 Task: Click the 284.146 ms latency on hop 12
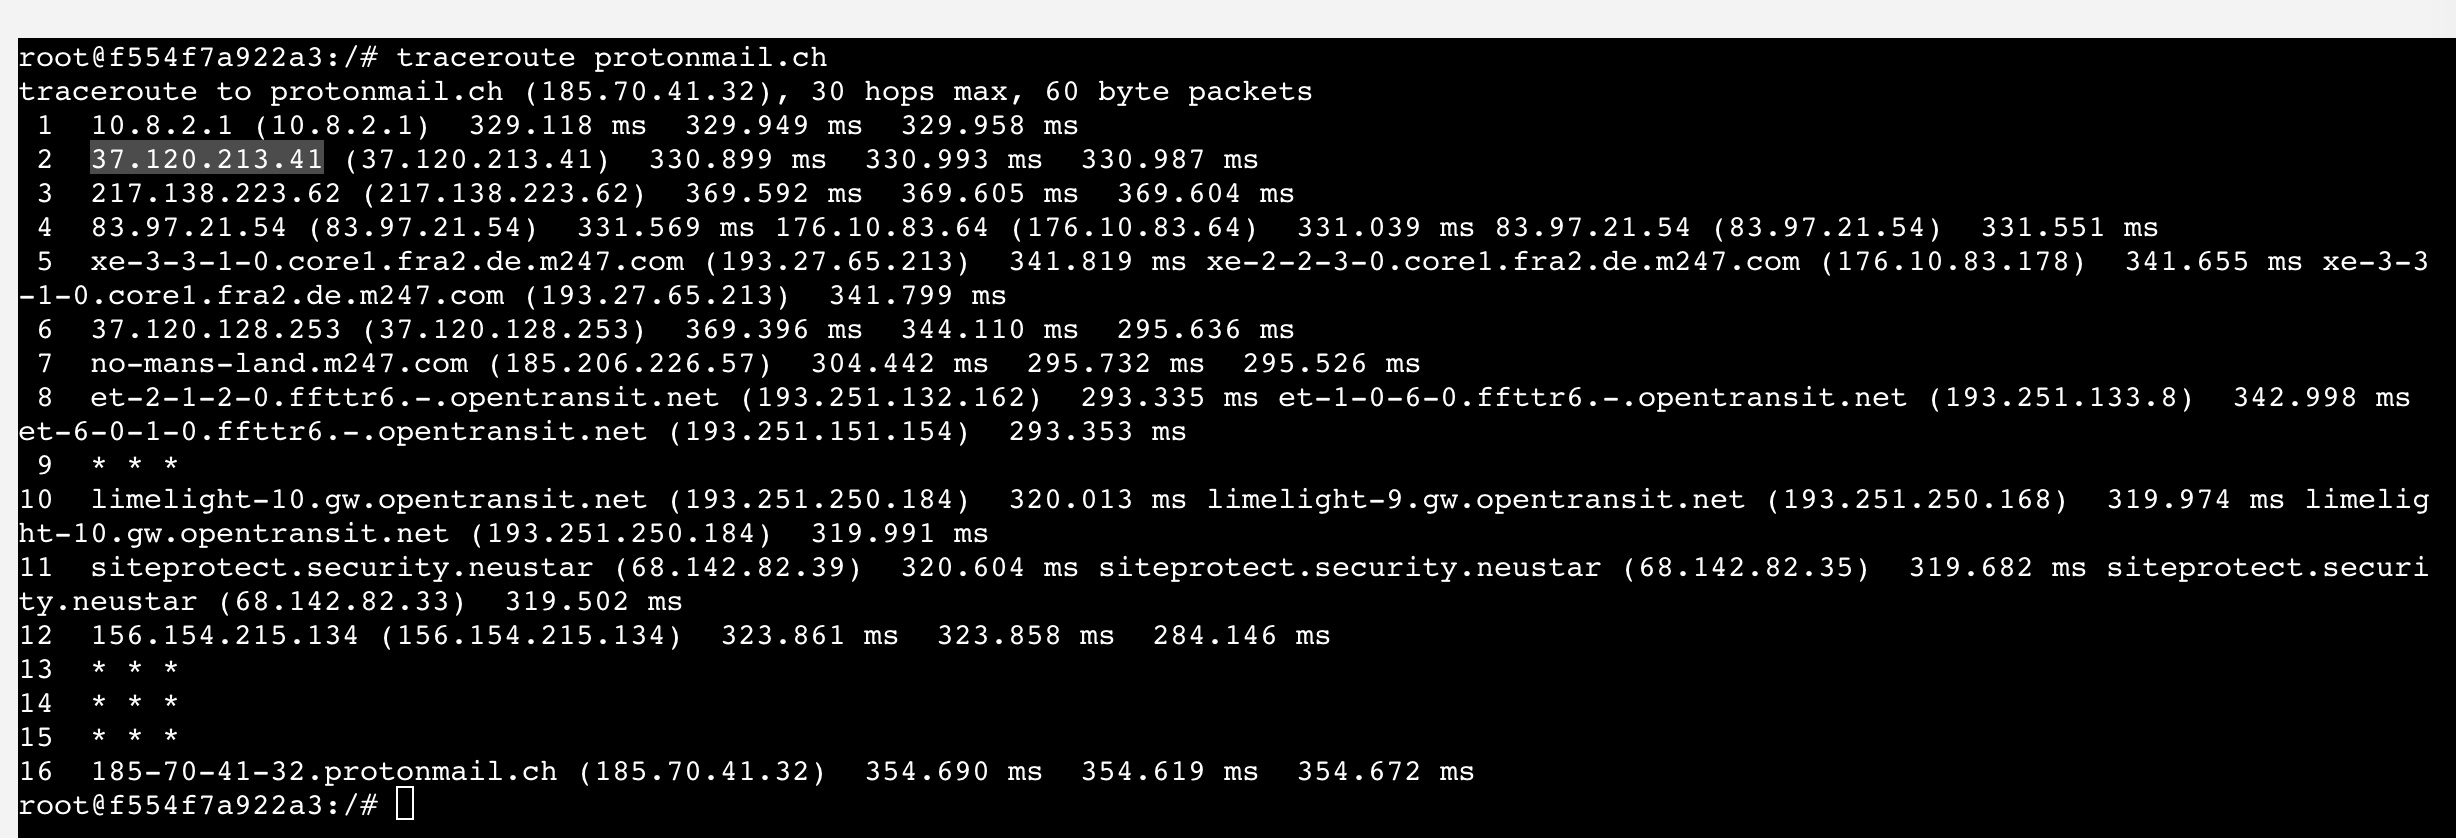point(1242,635)
